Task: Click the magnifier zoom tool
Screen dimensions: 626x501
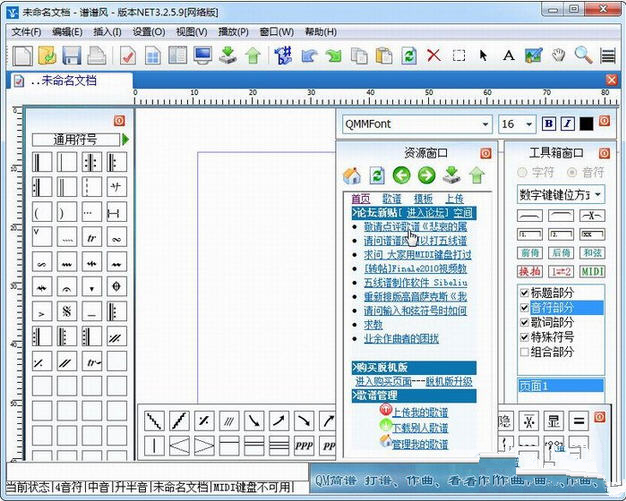Action: coord(583,55)
